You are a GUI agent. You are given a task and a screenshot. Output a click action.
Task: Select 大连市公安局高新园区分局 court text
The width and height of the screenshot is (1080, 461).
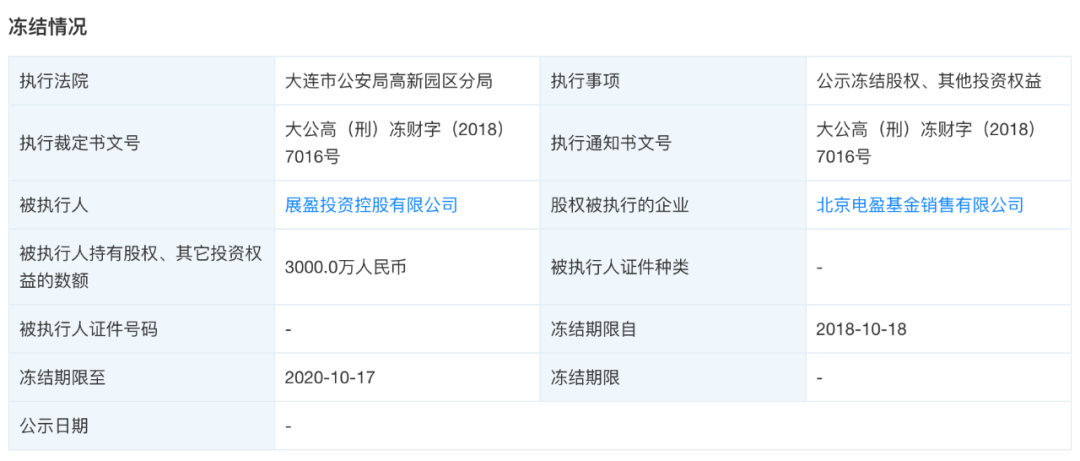tap(389, 81)
